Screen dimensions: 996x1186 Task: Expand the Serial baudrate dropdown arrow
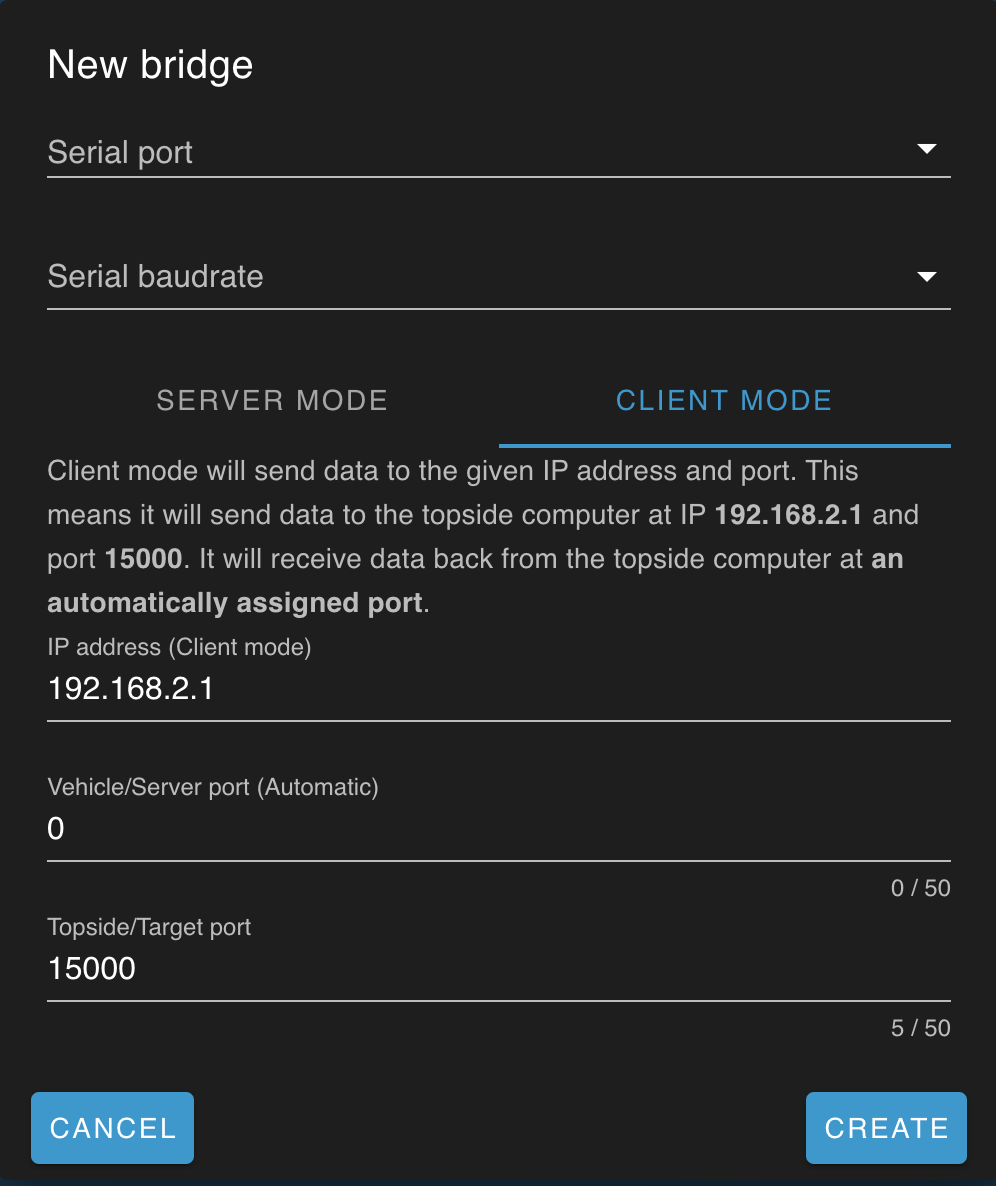pos(926,277)
